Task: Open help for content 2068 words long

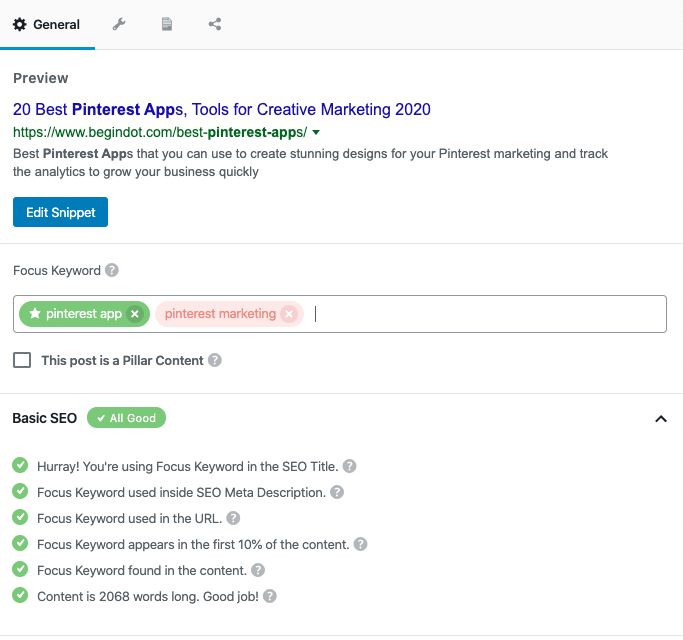Action: 270,596
